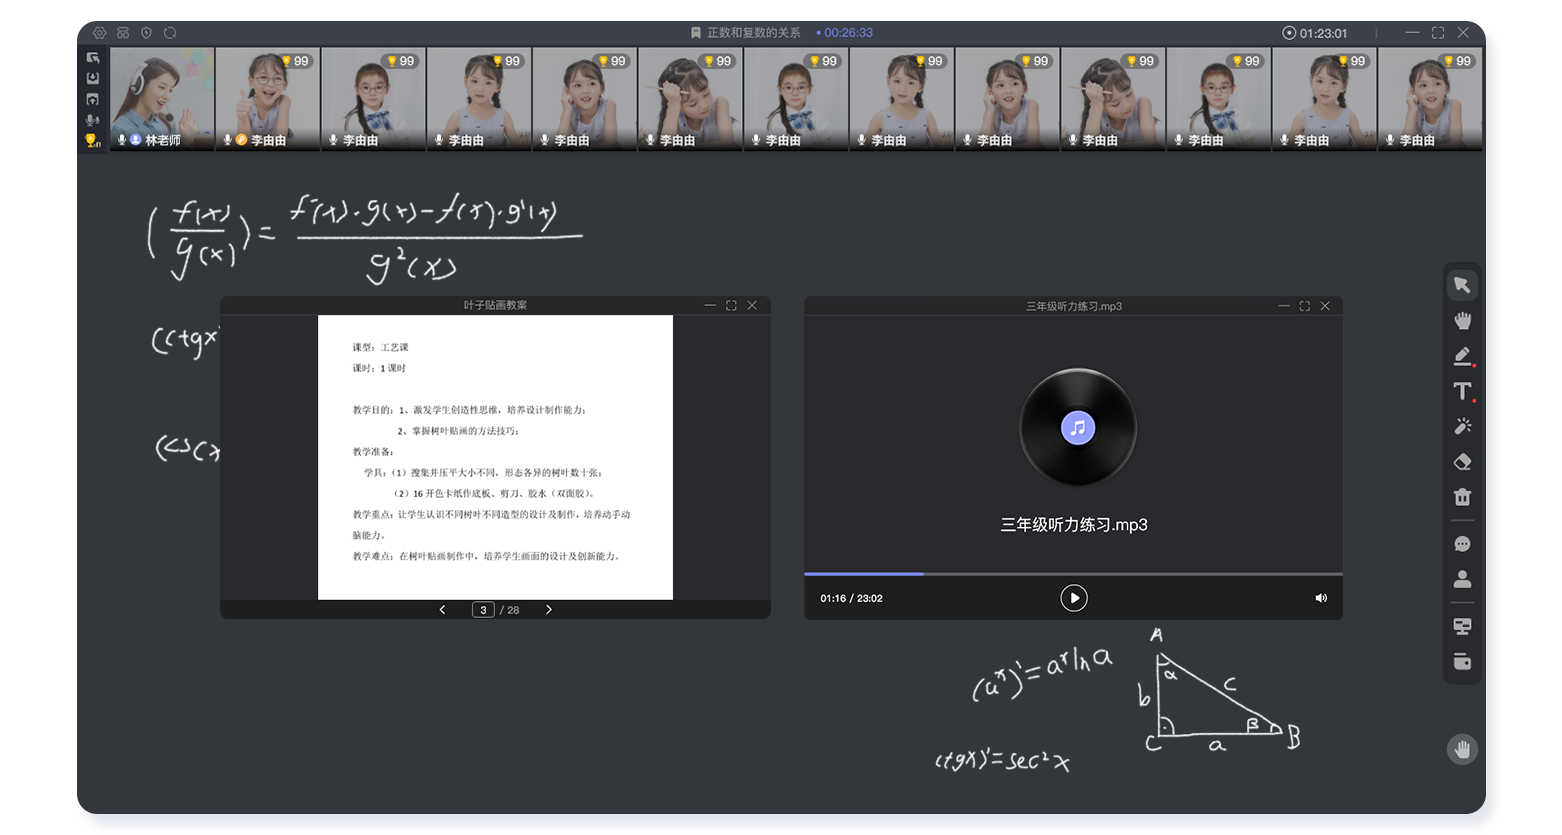Play the 三年级听力练习.mp3 audio
This screenshot has height=835, width=1562.
tap(1073, 598)
